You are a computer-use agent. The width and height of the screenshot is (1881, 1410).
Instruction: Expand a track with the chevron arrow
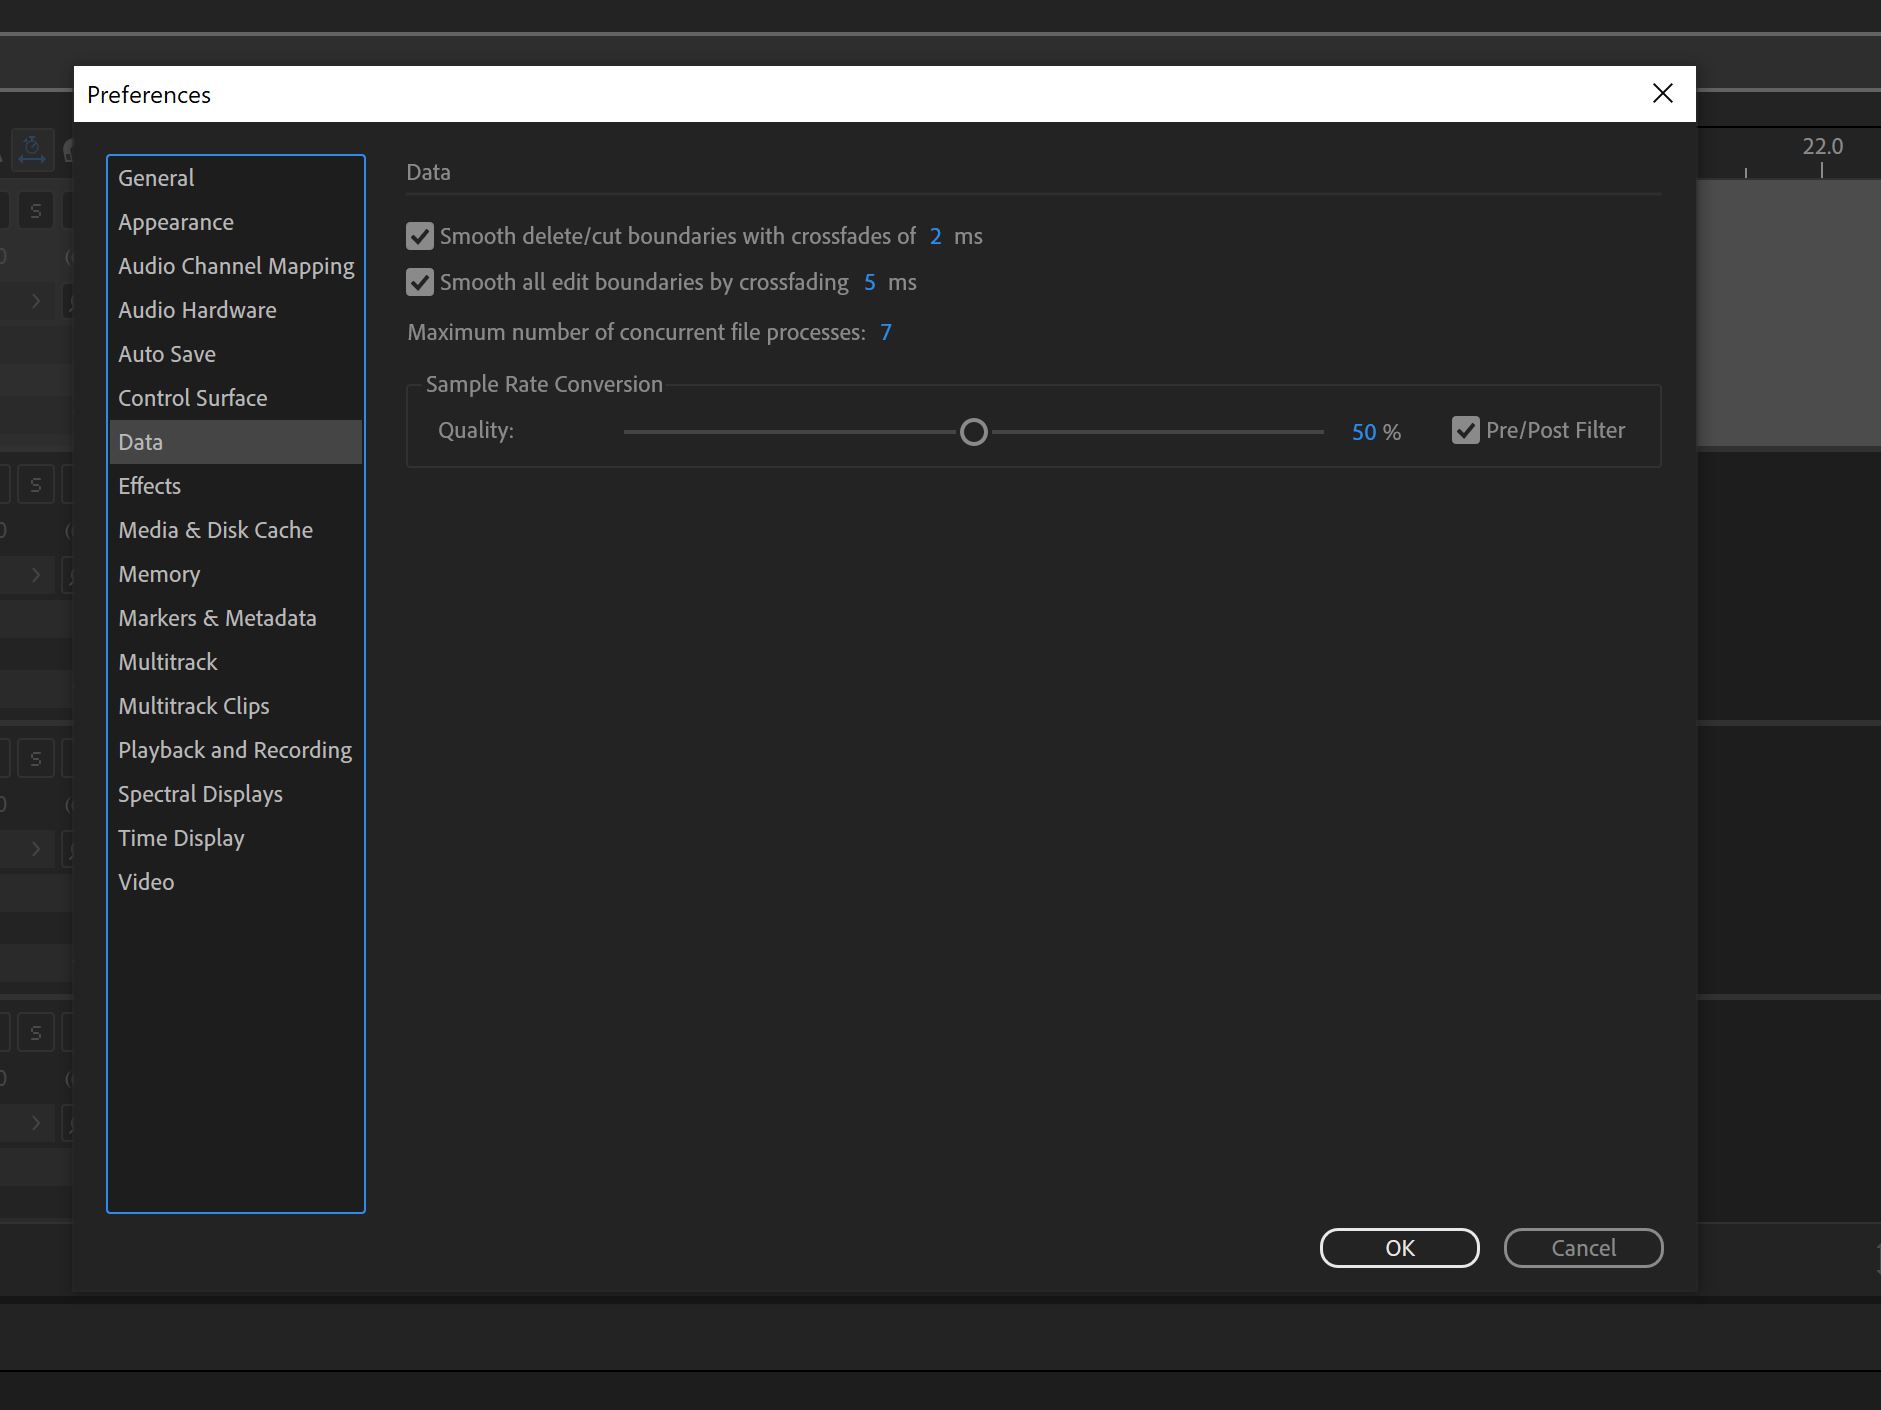34,301
